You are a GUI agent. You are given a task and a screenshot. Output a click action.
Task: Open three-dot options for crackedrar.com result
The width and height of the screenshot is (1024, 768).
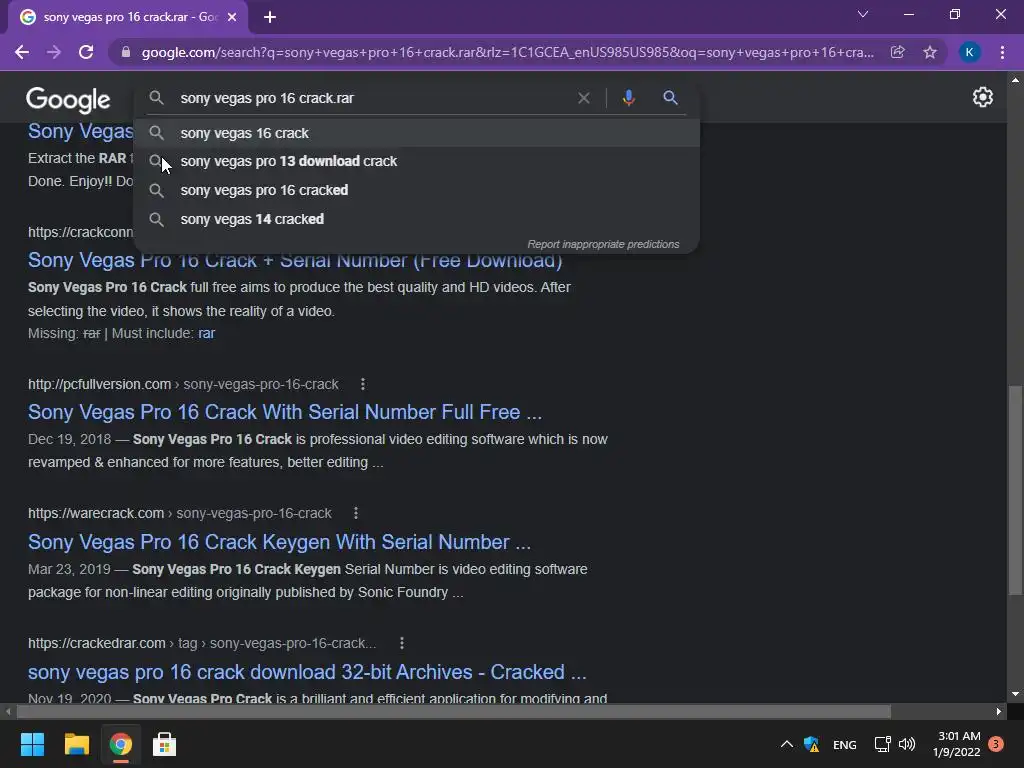coord(402,643)
